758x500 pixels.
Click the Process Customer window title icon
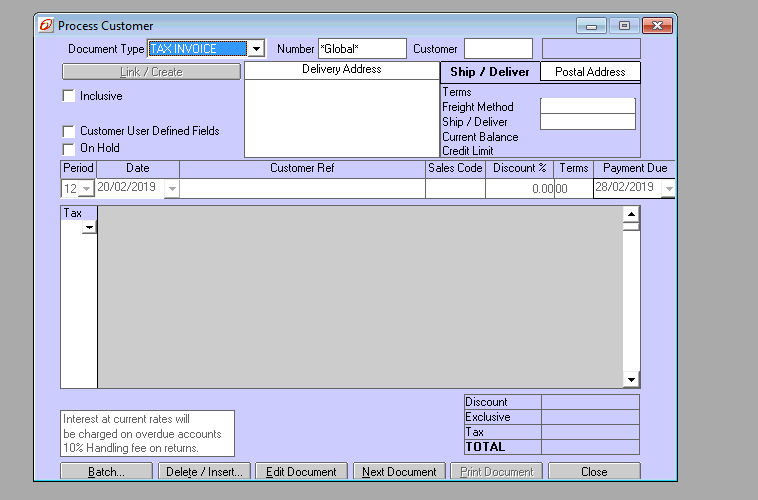(47, 25)
